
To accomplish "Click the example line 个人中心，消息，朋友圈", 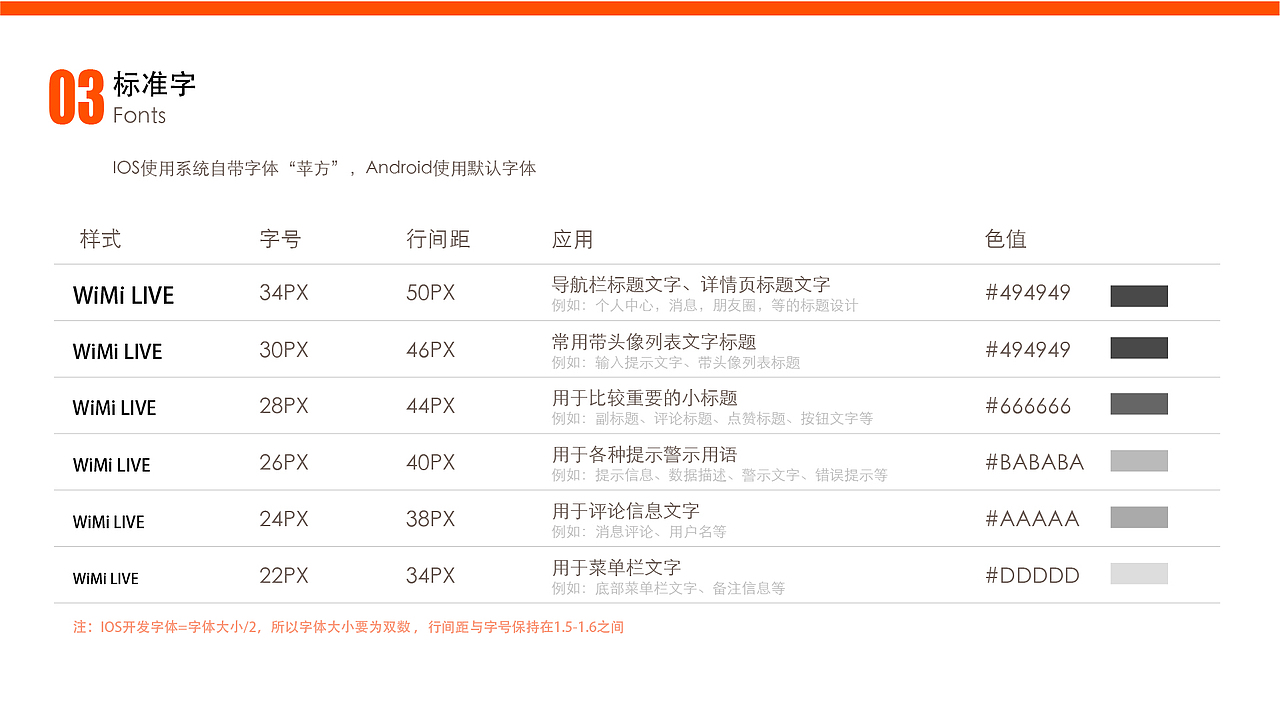I will pos(705,306).
